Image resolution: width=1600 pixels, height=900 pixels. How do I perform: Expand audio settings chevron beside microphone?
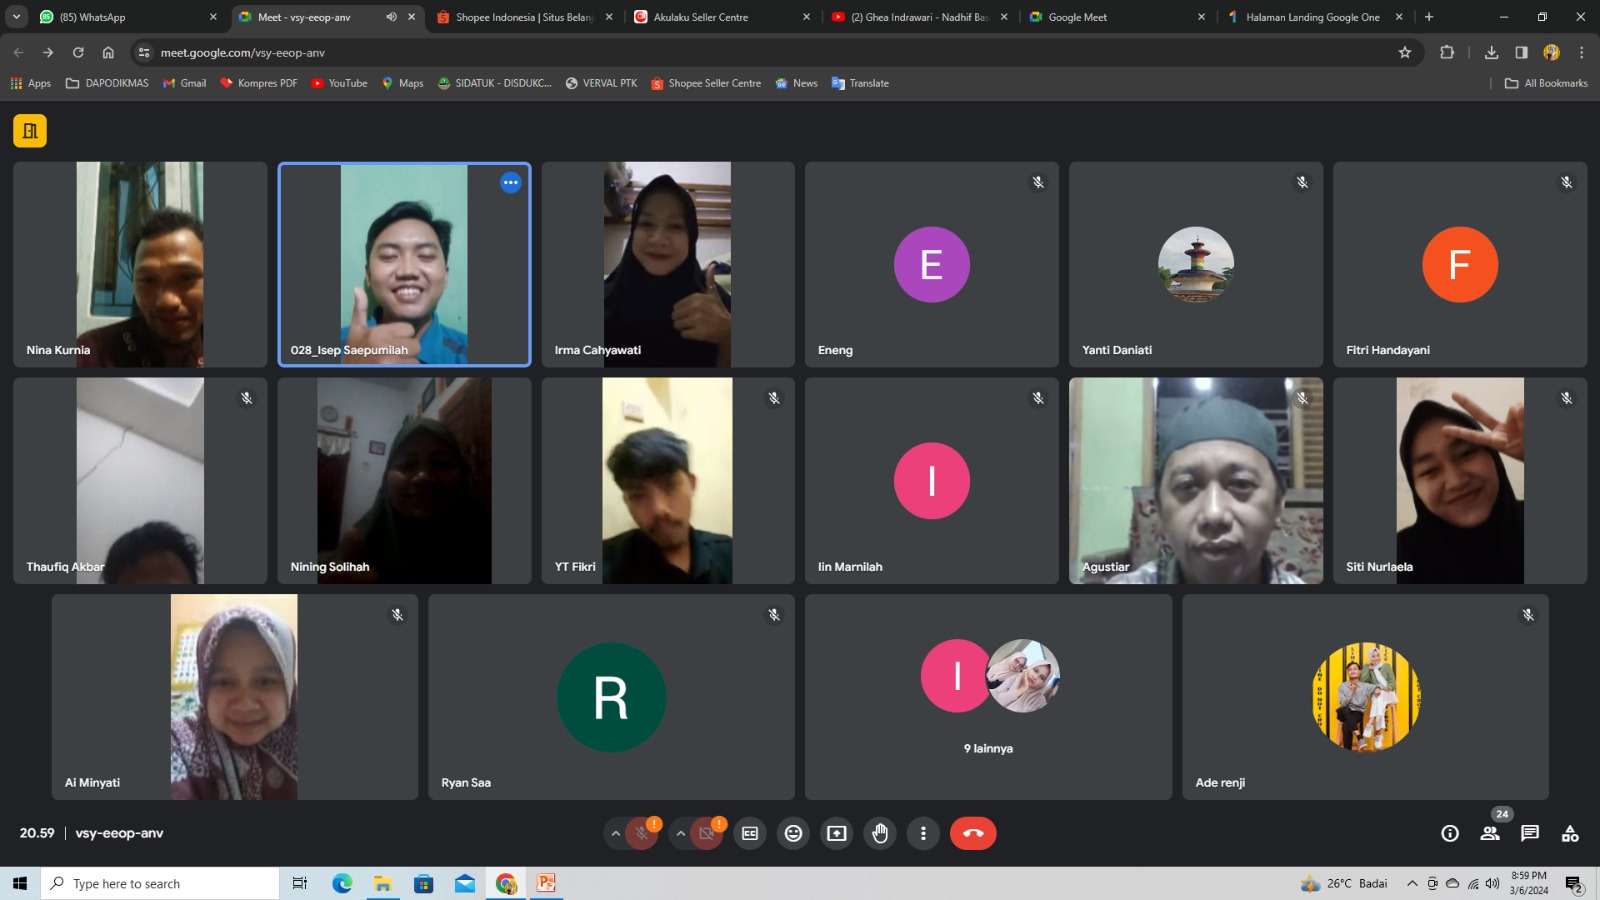click(x=616, y=833)
